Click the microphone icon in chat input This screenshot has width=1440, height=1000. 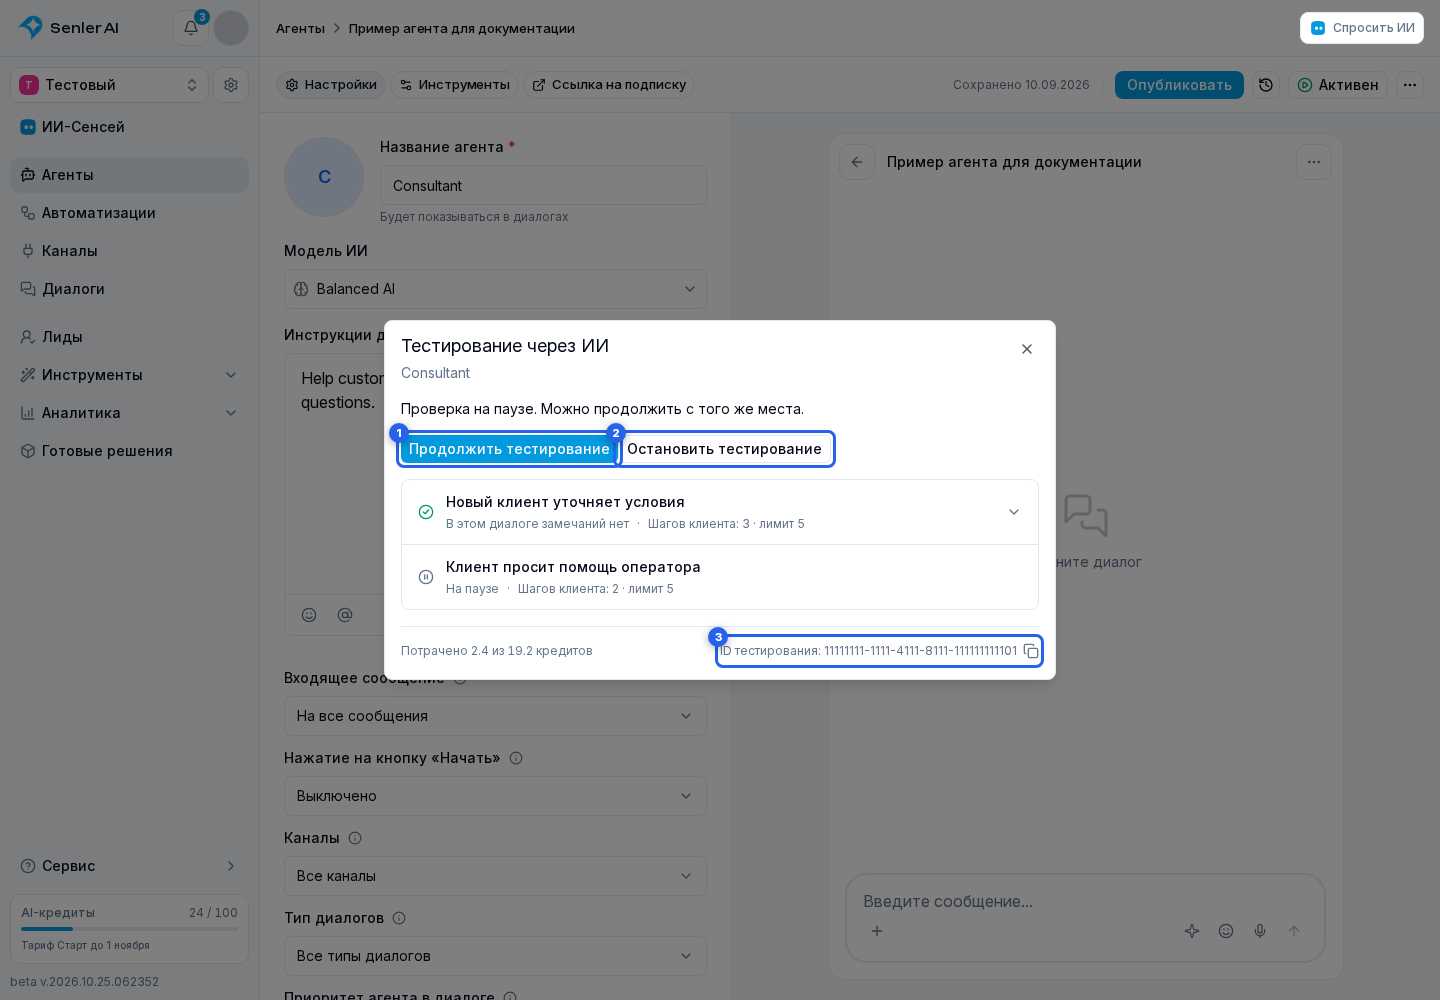pos(1260,931)
